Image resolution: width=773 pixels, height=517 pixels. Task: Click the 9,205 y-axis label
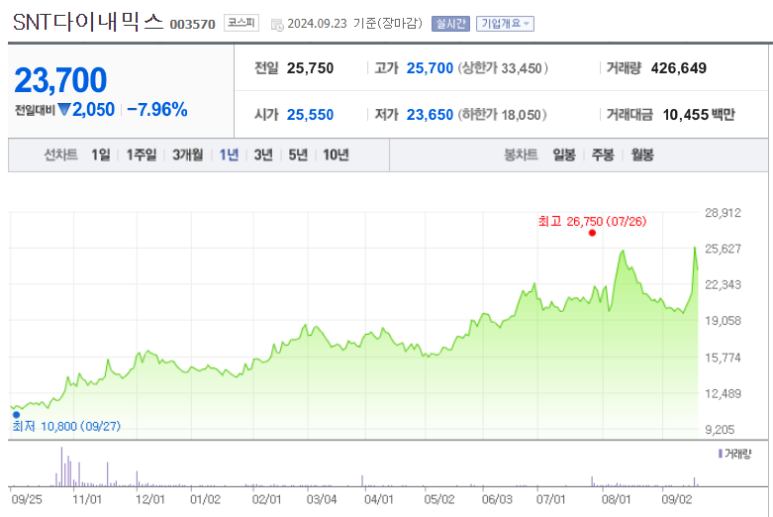click(719, 429)
